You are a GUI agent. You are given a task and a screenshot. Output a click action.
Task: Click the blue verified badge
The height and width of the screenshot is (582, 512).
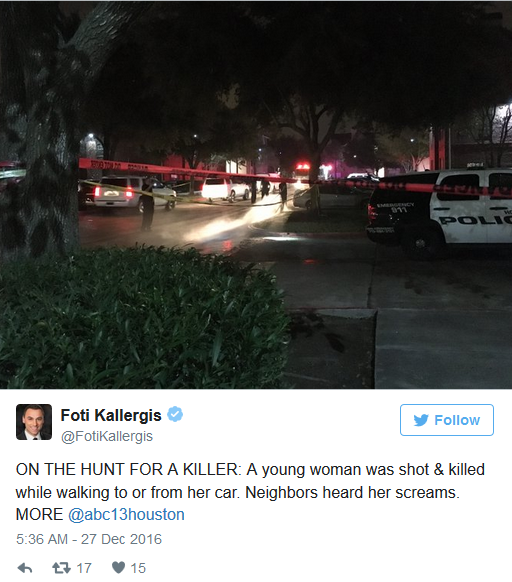[175, 414]
